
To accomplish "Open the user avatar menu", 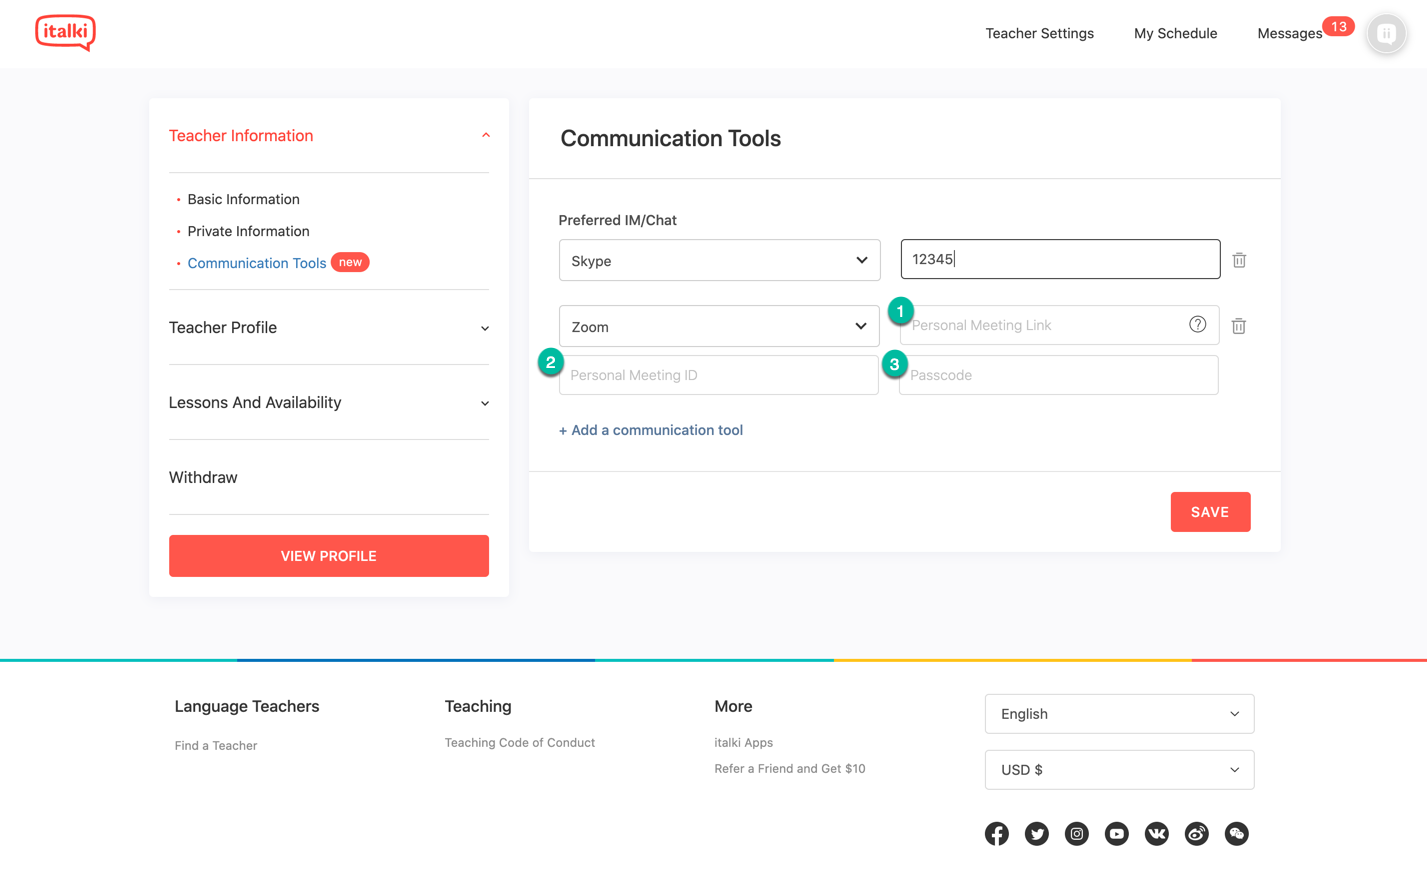I will point(1386,34).
